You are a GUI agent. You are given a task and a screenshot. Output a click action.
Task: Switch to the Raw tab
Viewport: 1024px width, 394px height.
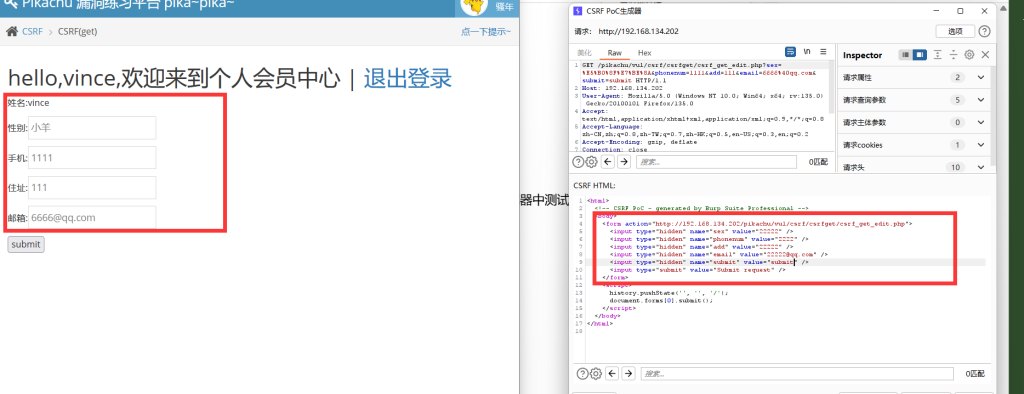click(x=615, y=52)
